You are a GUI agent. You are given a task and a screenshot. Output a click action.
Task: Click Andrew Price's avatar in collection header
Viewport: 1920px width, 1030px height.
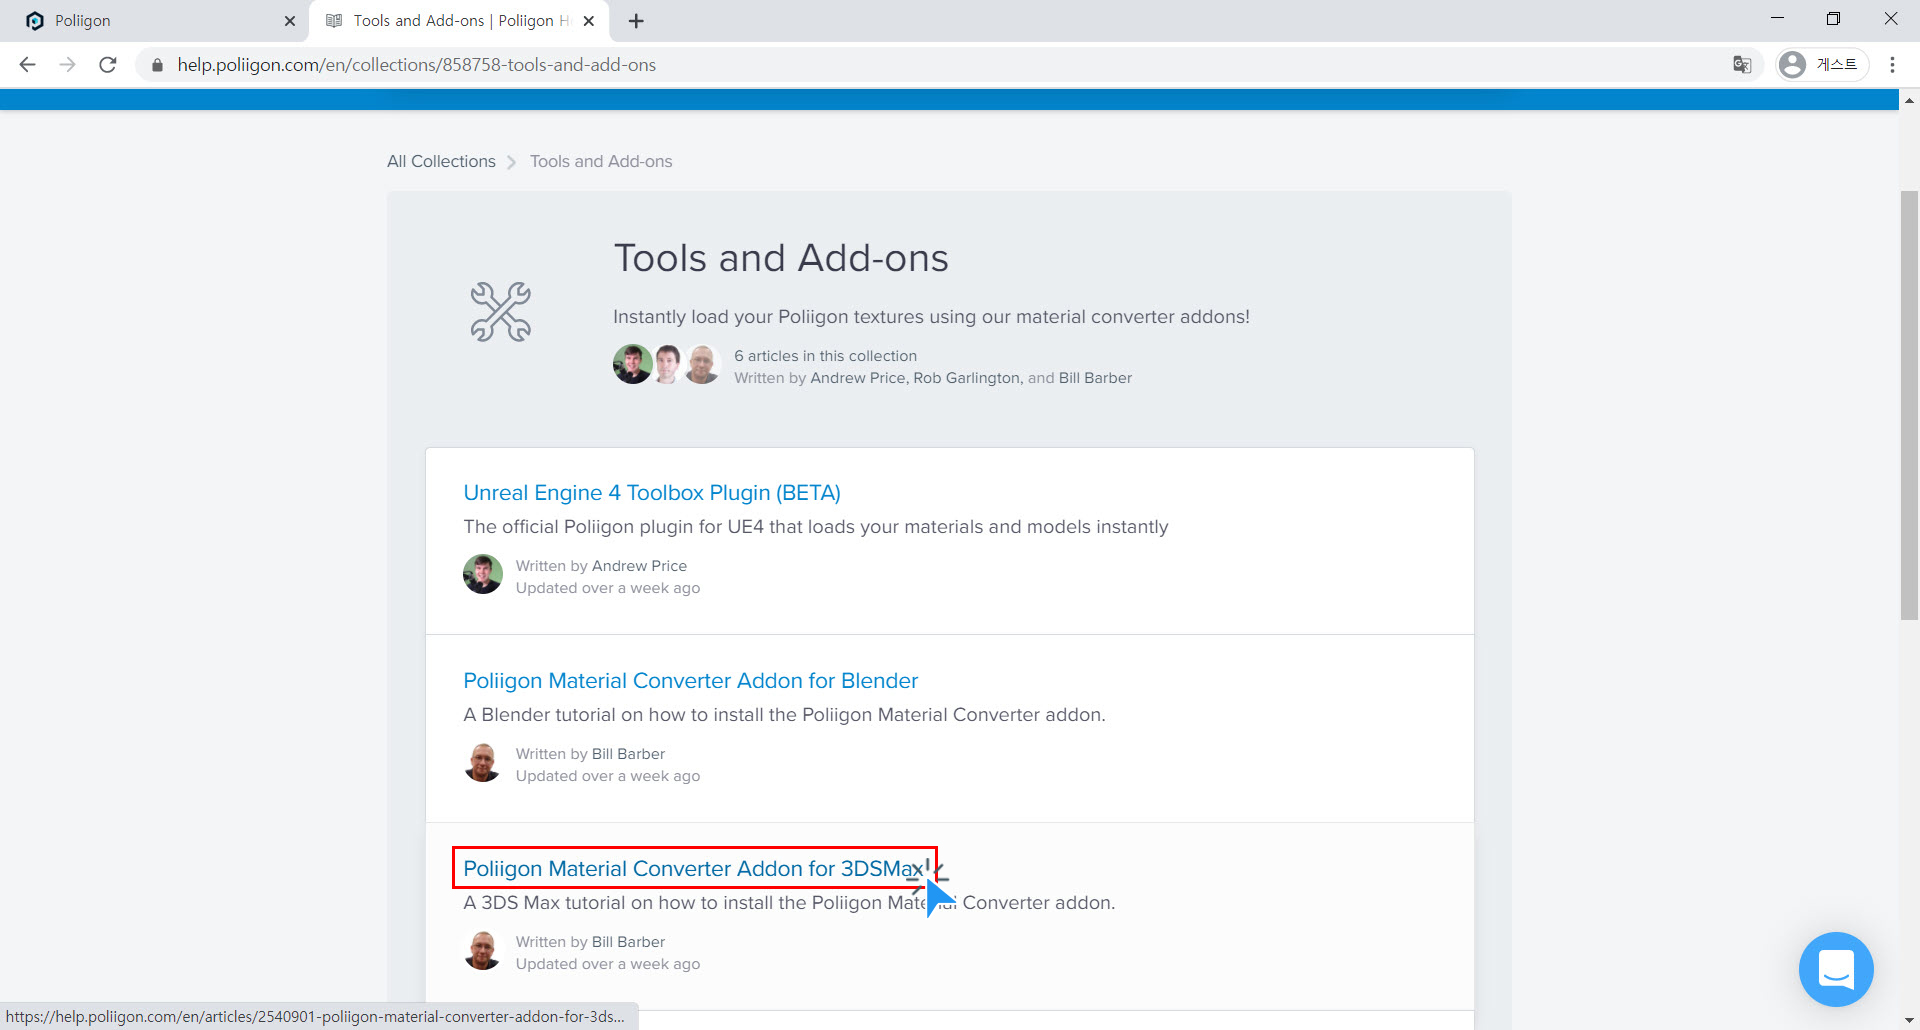(x=632, y=364)
